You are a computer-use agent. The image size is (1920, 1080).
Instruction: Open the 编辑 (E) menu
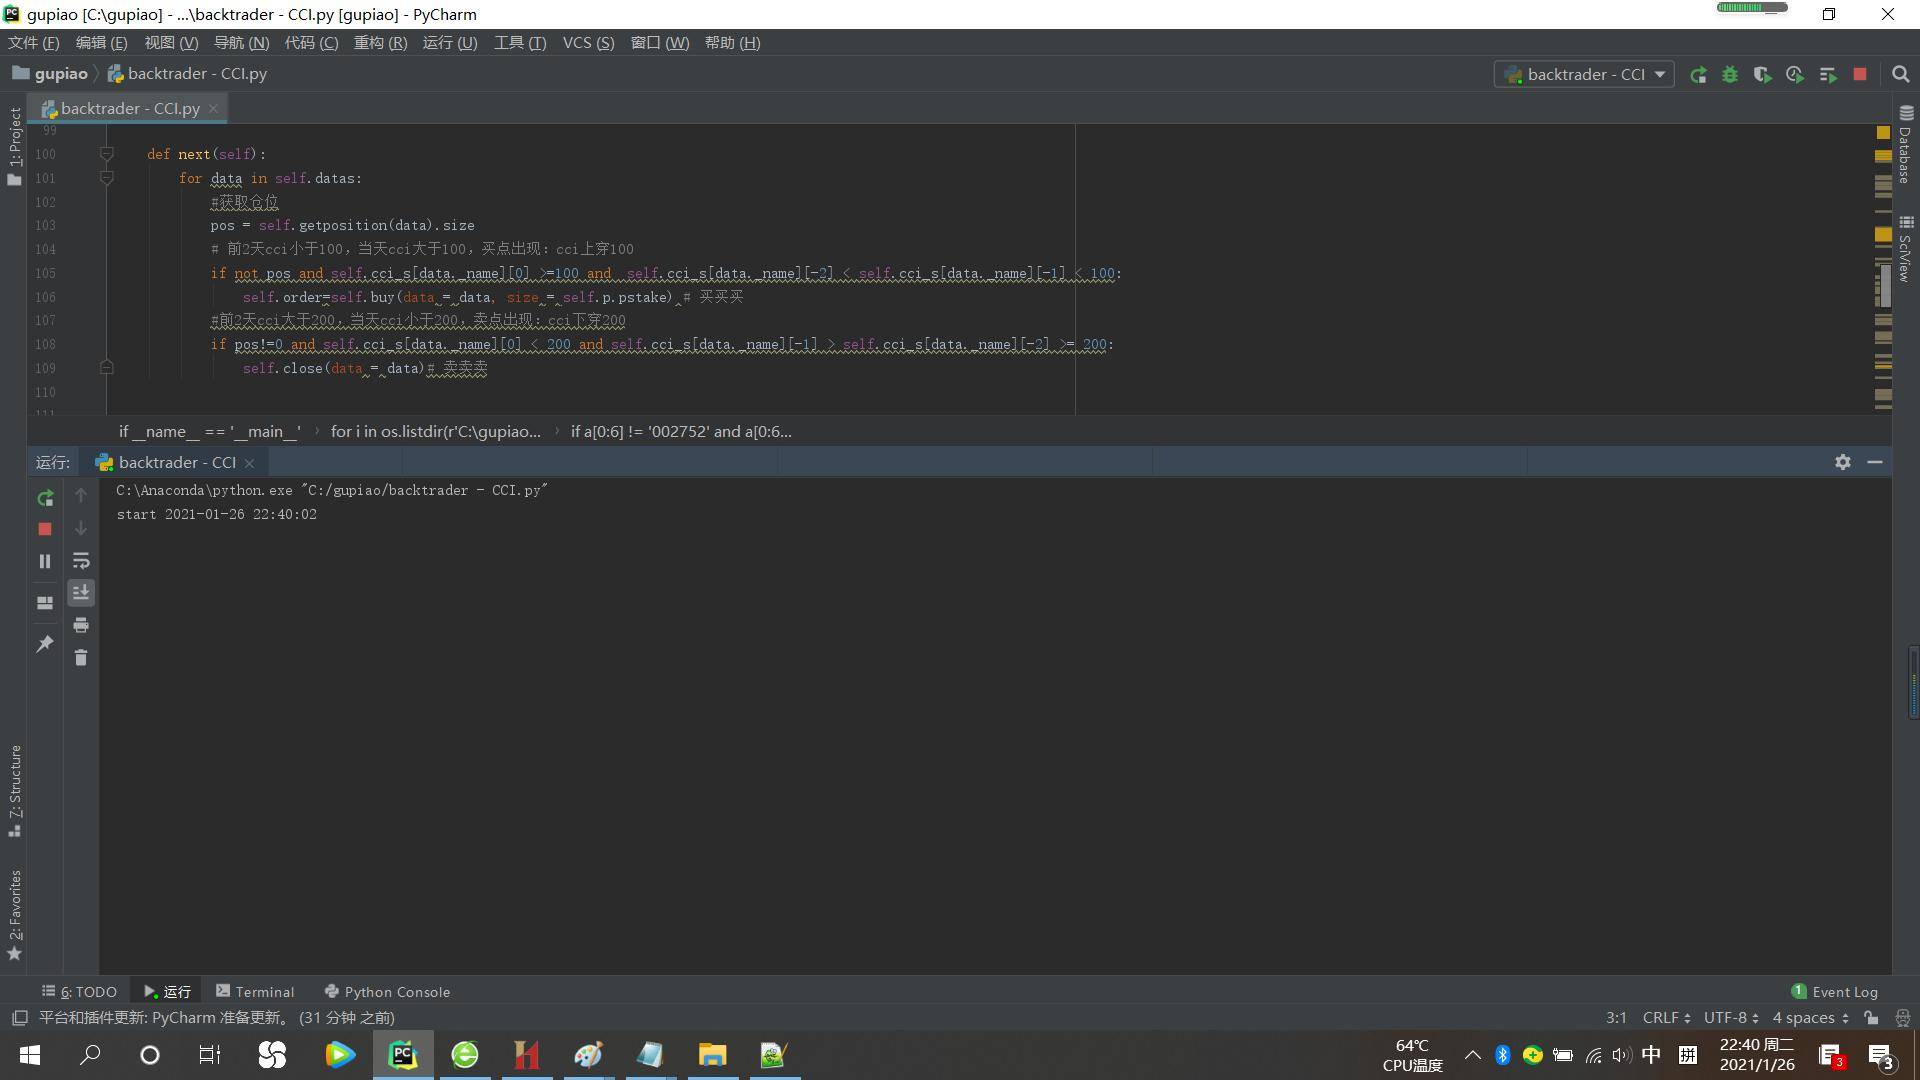[101, 43]
